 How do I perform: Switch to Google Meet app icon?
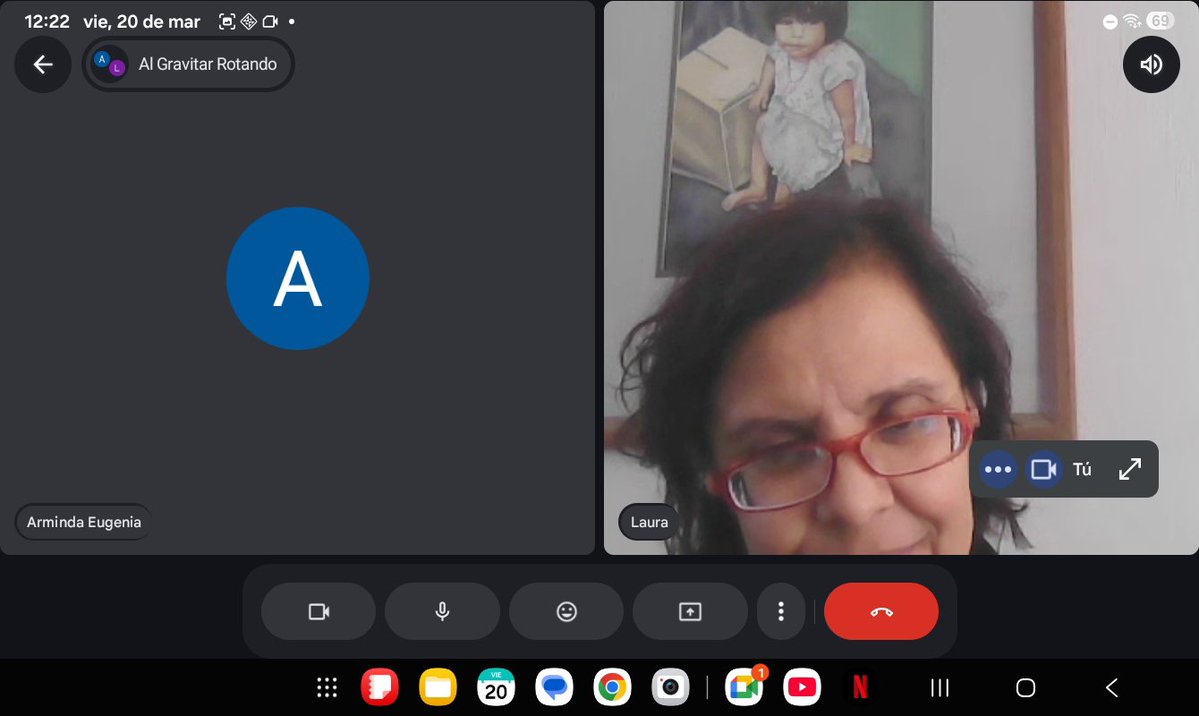point(743,687)
